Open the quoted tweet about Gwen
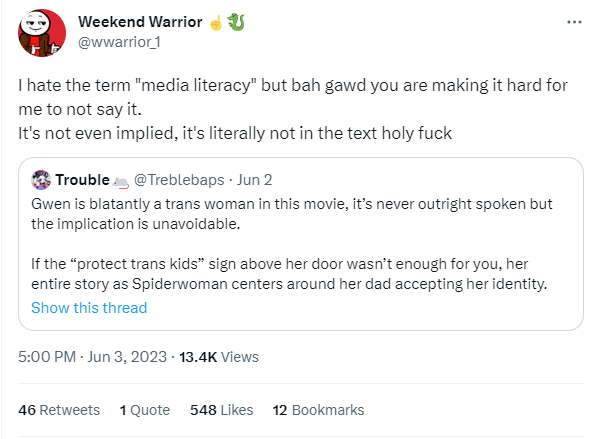The height and width of the screenshot is (439, 594). (301, 244)
